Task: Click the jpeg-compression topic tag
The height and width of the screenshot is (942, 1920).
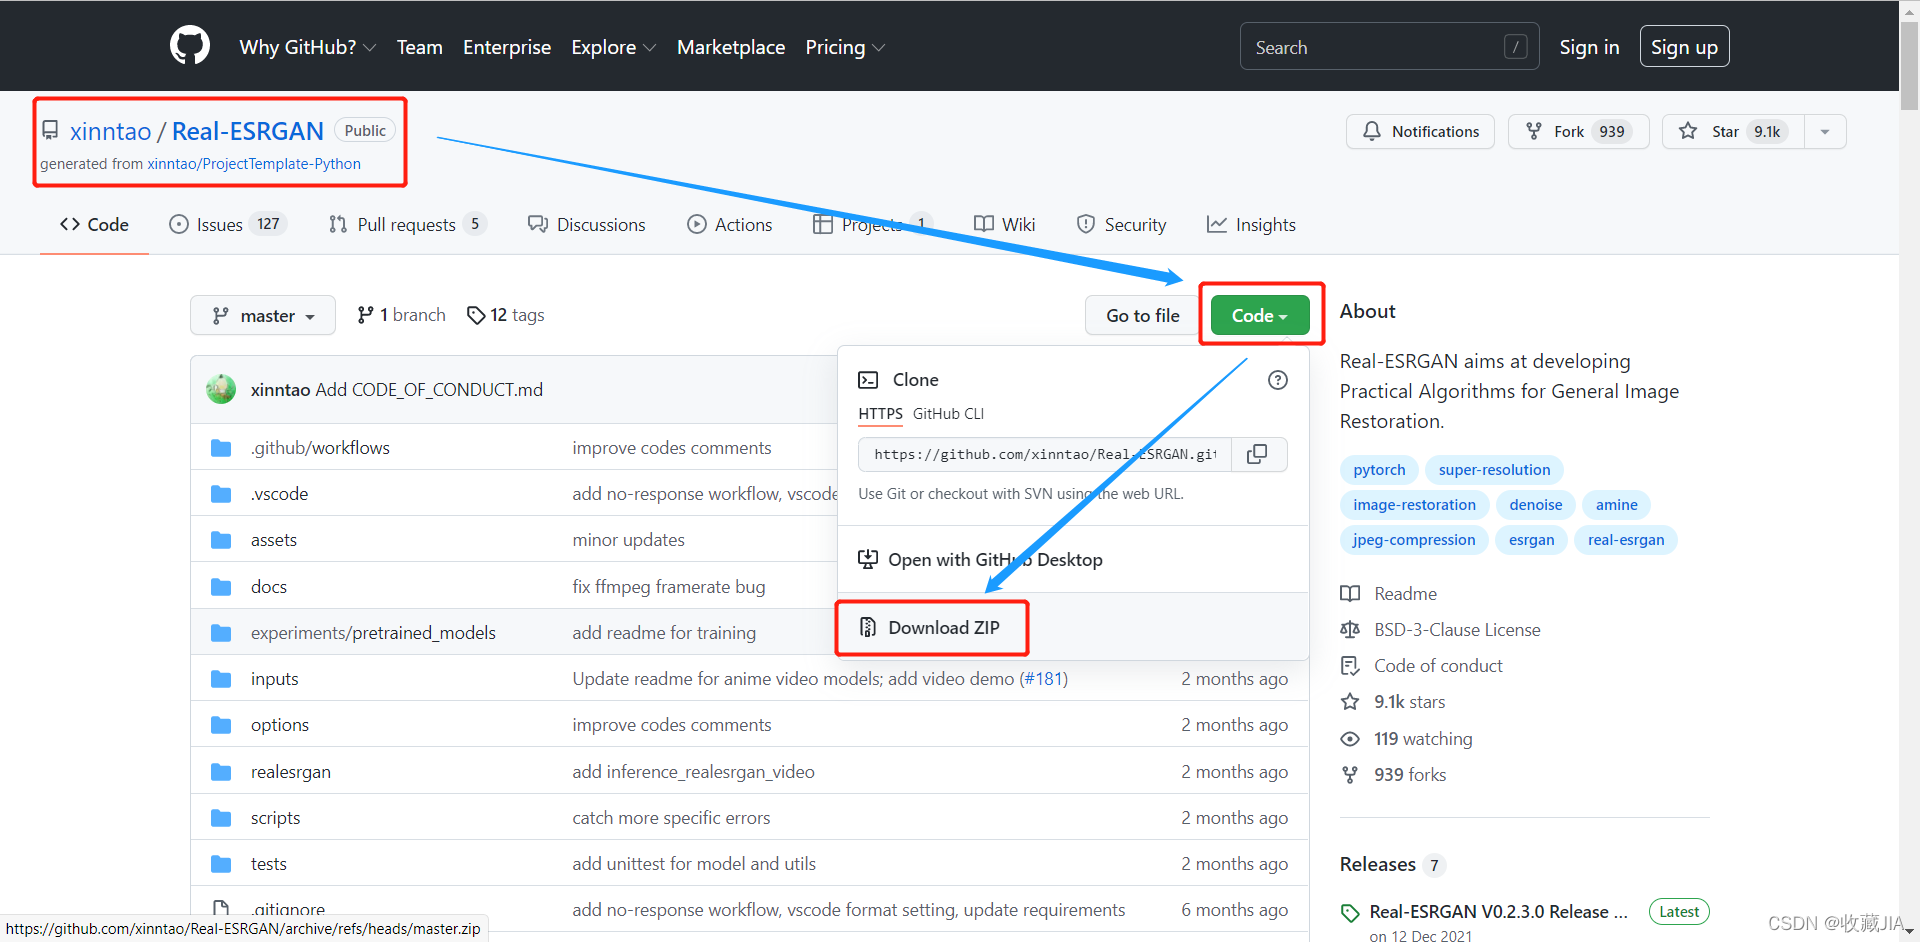Action: 1414,540
